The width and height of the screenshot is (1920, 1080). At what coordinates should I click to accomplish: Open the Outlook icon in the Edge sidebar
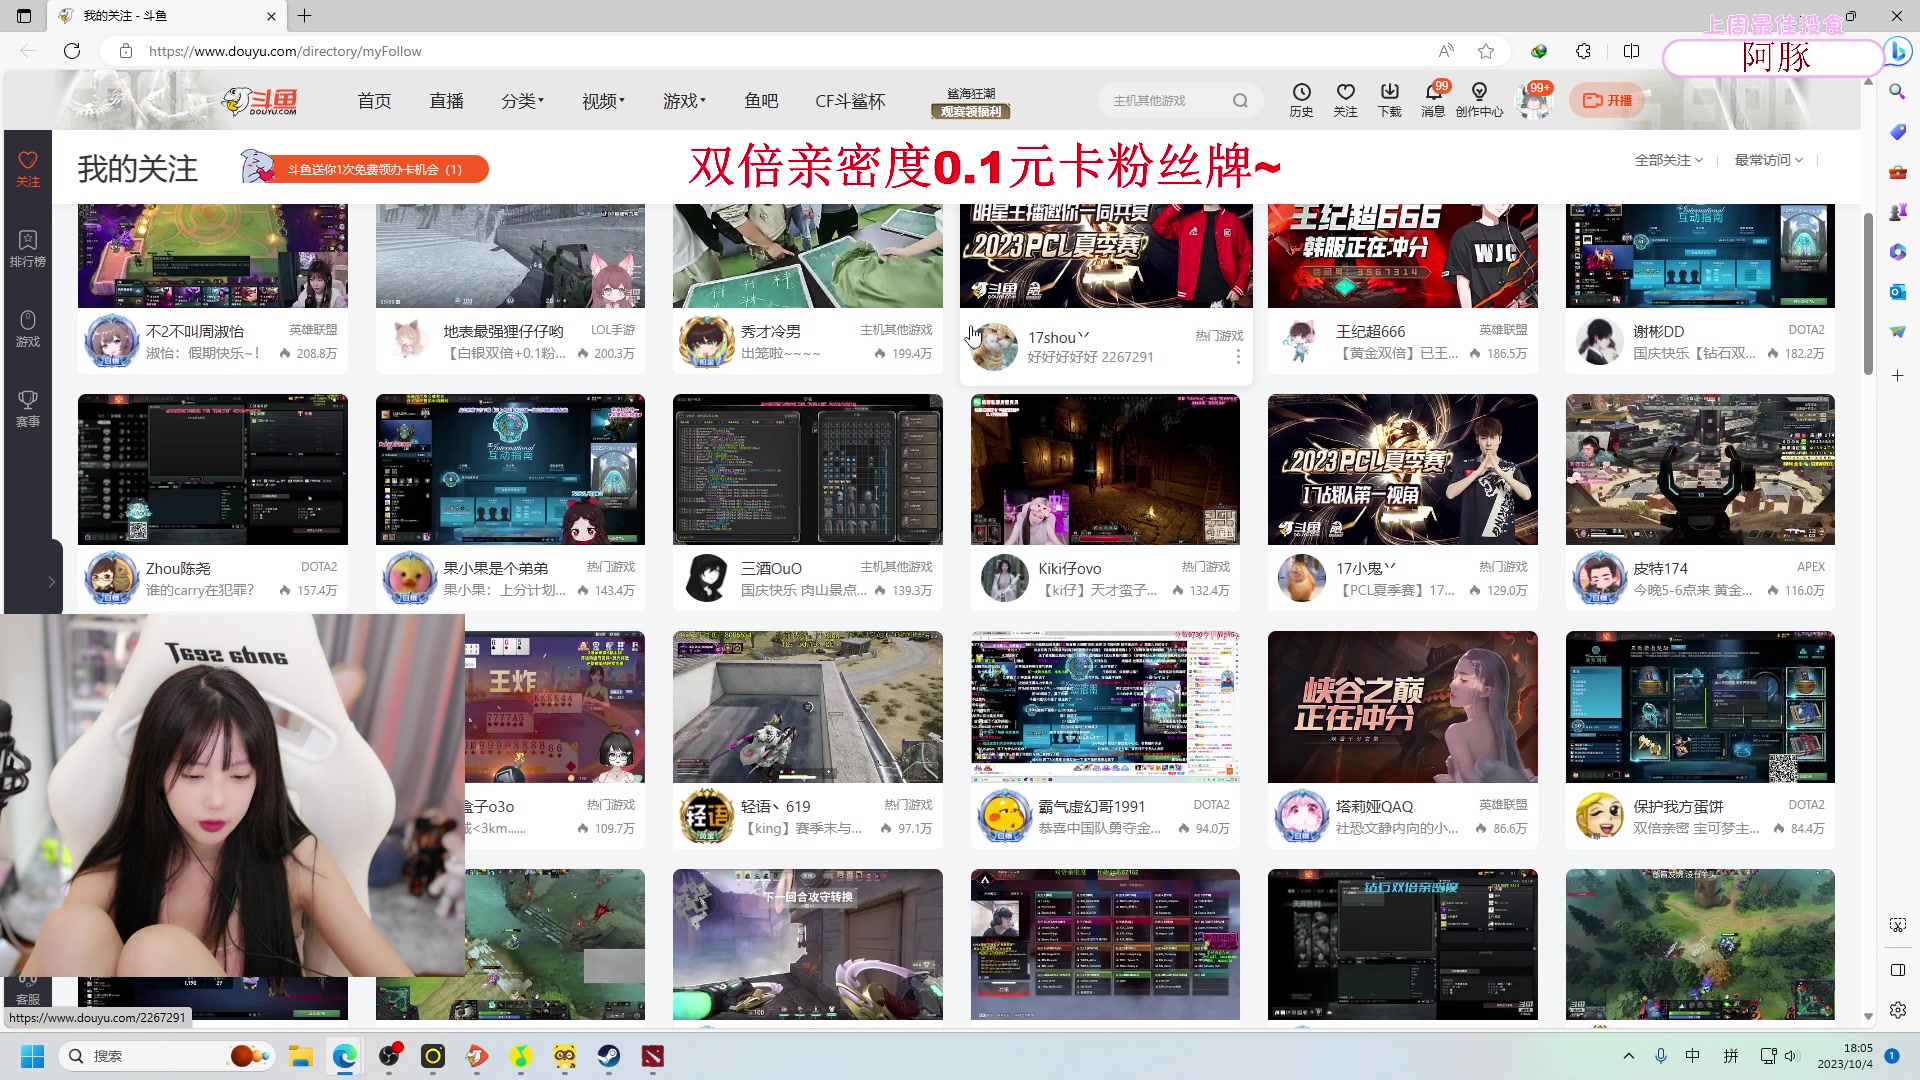click(x=1897, y=291)
